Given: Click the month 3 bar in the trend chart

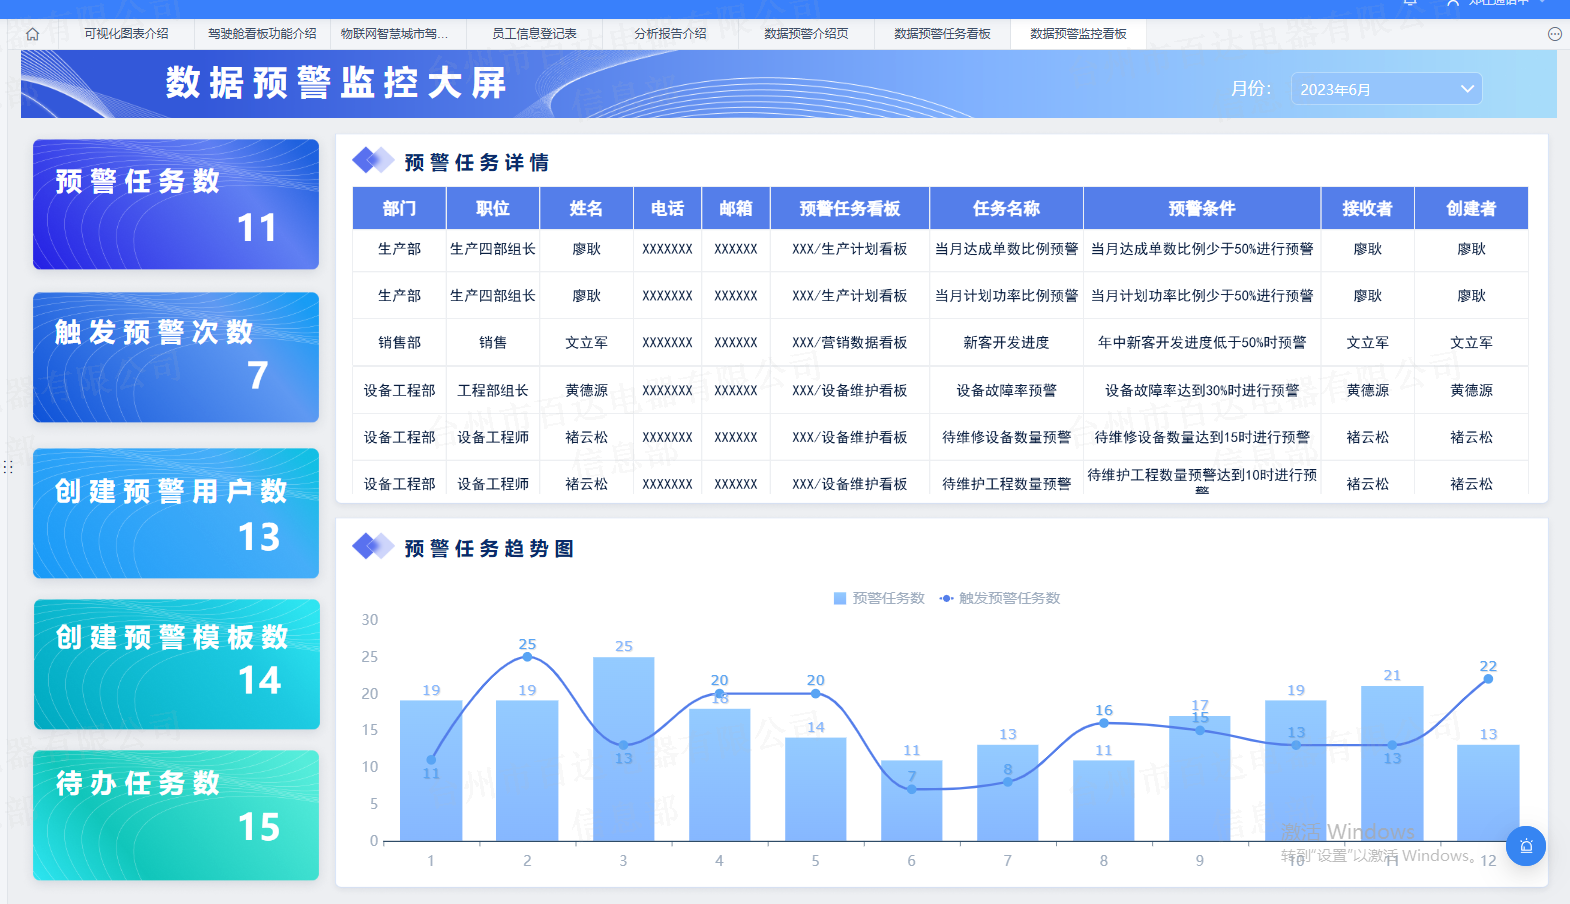Looking at the screenshot, I should click(x=623, y=748).
